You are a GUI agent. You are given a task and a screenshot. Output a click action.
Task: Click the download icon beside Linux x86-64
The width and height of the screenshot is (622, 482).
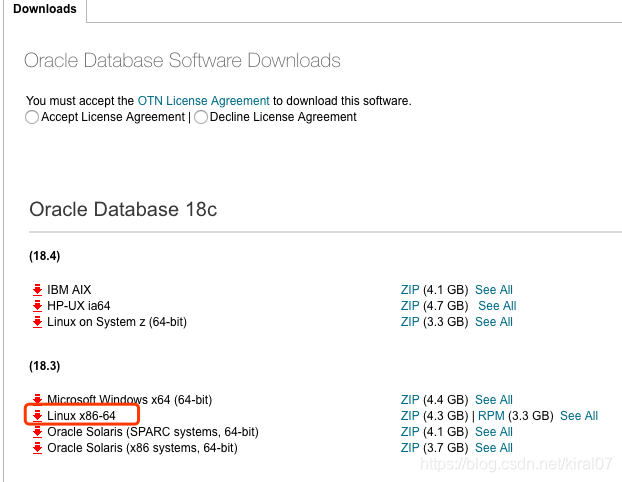click(x=37, y=416)
